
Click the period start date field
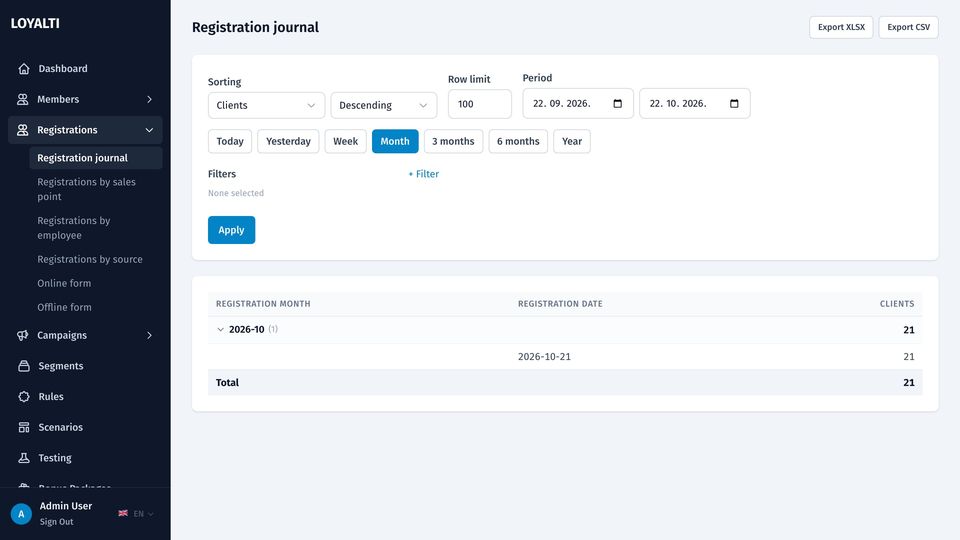coord(578,103)
